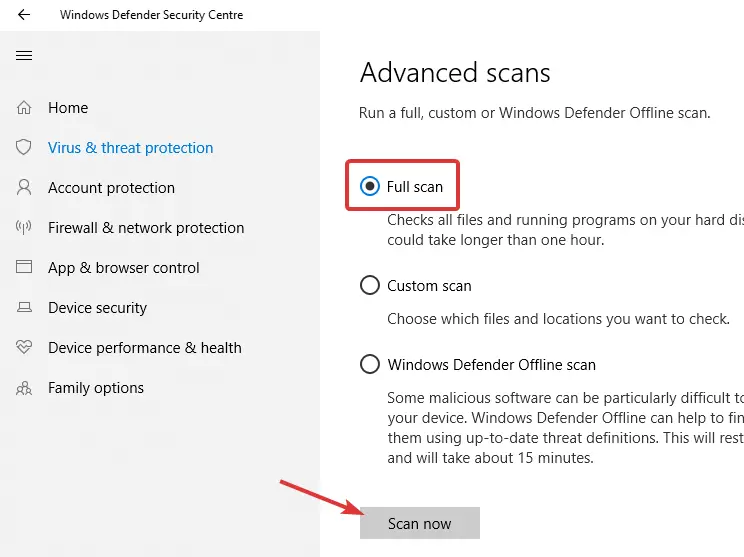Click the Advanced scans heading
The image size is (744, 557).
click(x=455, y=73)
